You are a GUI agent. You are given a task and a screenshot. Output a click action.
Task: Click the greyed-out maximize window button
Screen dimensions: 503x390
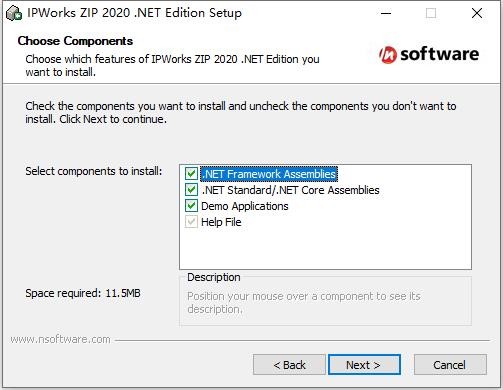point(431,13)
